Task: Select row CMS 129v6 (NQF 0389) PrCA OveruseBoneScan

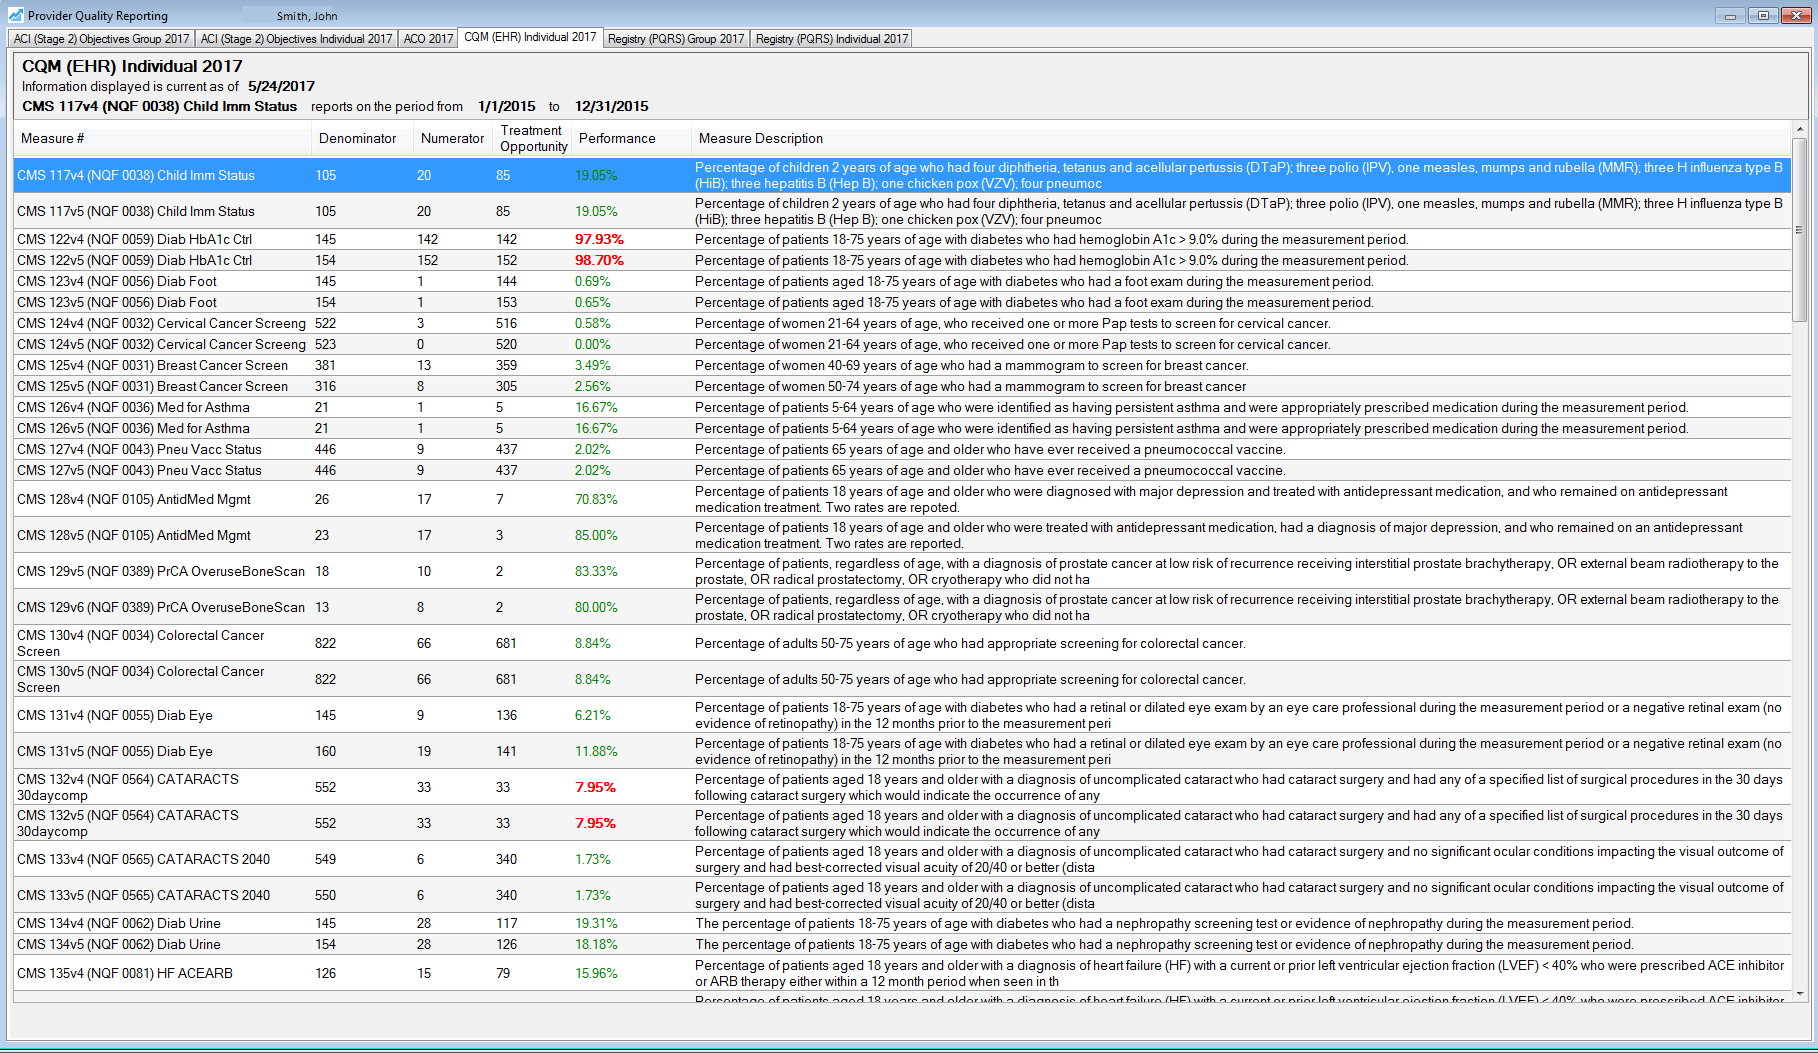Action: point(902,607)
